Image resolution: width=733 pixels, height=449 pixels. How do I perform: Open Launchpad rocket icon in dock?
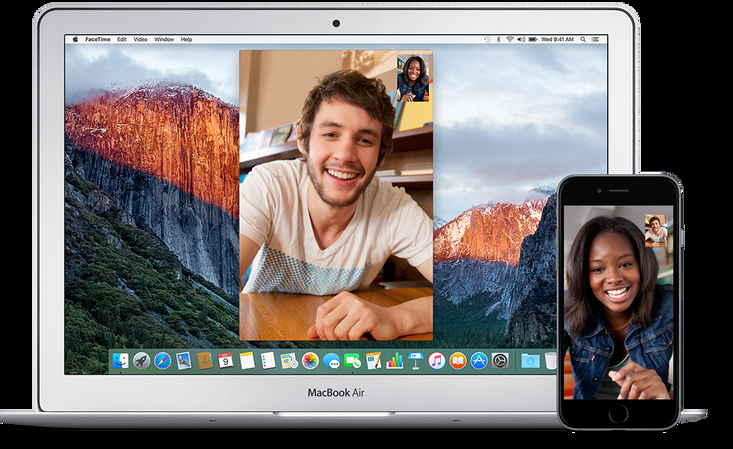(x=141, y=361)
